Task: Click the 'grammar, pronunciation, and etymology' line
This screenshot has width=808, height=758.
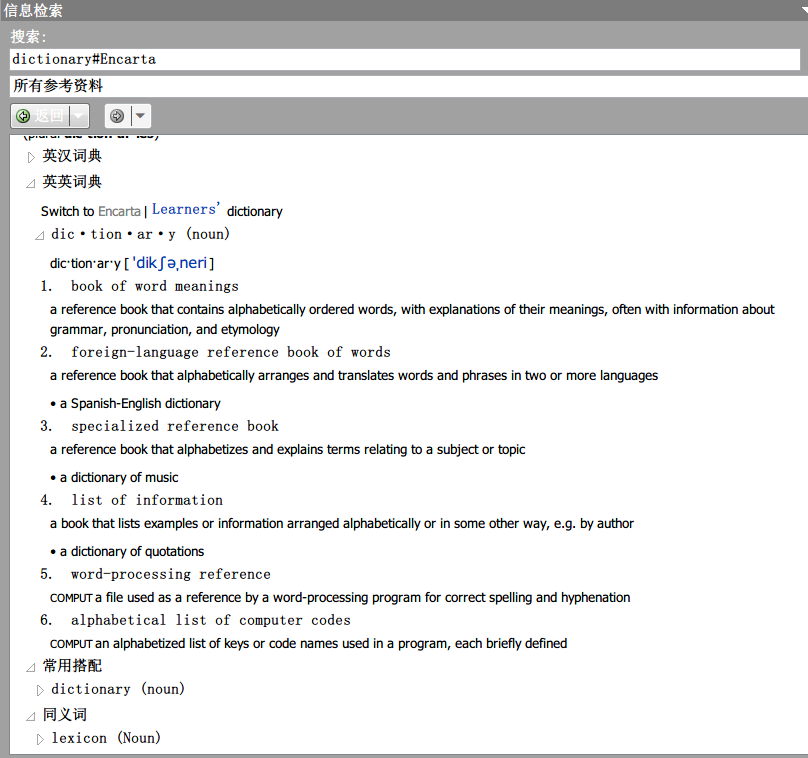Action: tap(165, 330)
